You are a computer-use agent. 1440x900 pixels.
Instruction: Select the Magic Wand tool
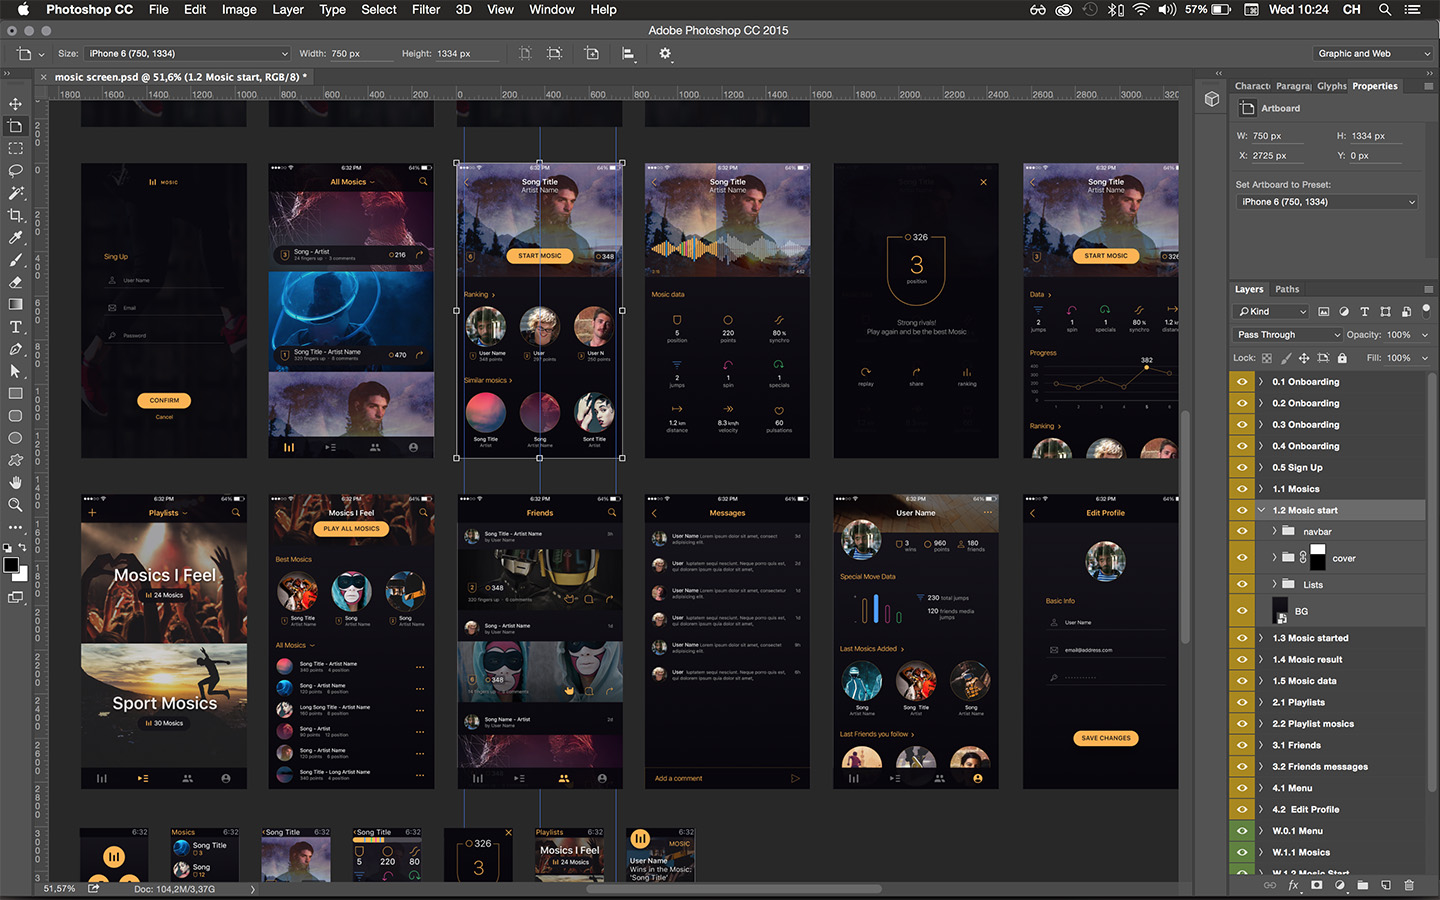point(15,193)
